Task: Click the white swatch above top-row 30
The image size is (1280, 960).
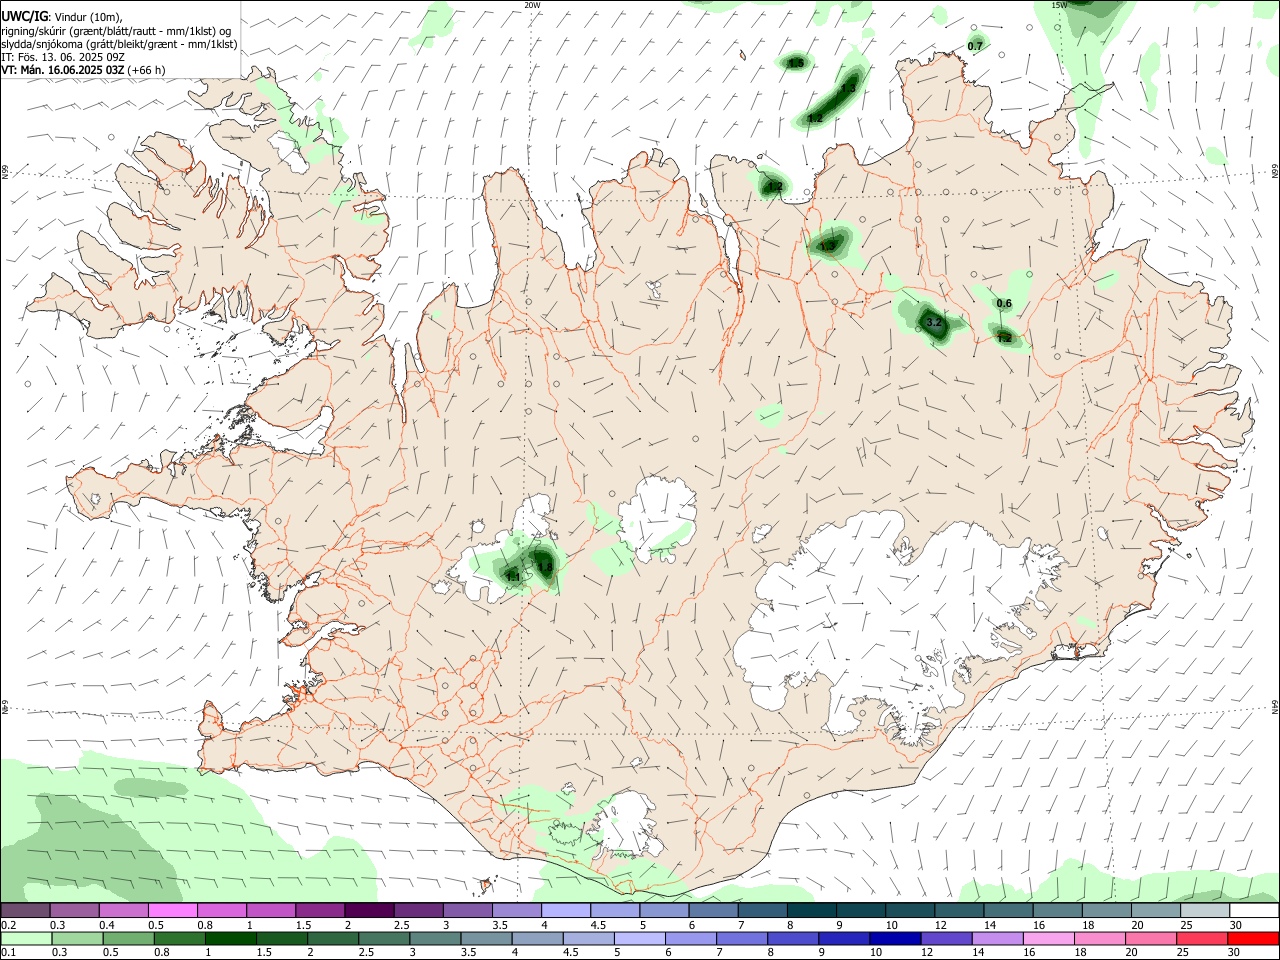Action: [x=1254, y=910]
